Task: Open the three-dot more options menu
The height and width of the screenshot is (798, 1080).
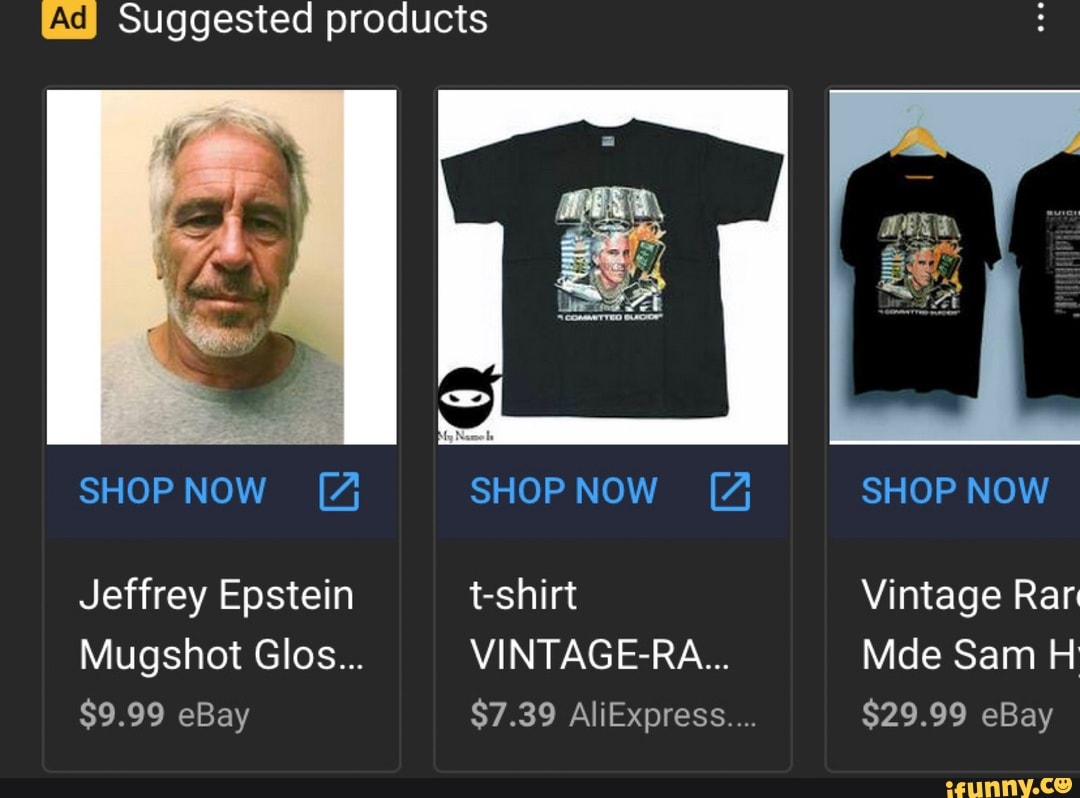Action: click(x=1041, y=17)
